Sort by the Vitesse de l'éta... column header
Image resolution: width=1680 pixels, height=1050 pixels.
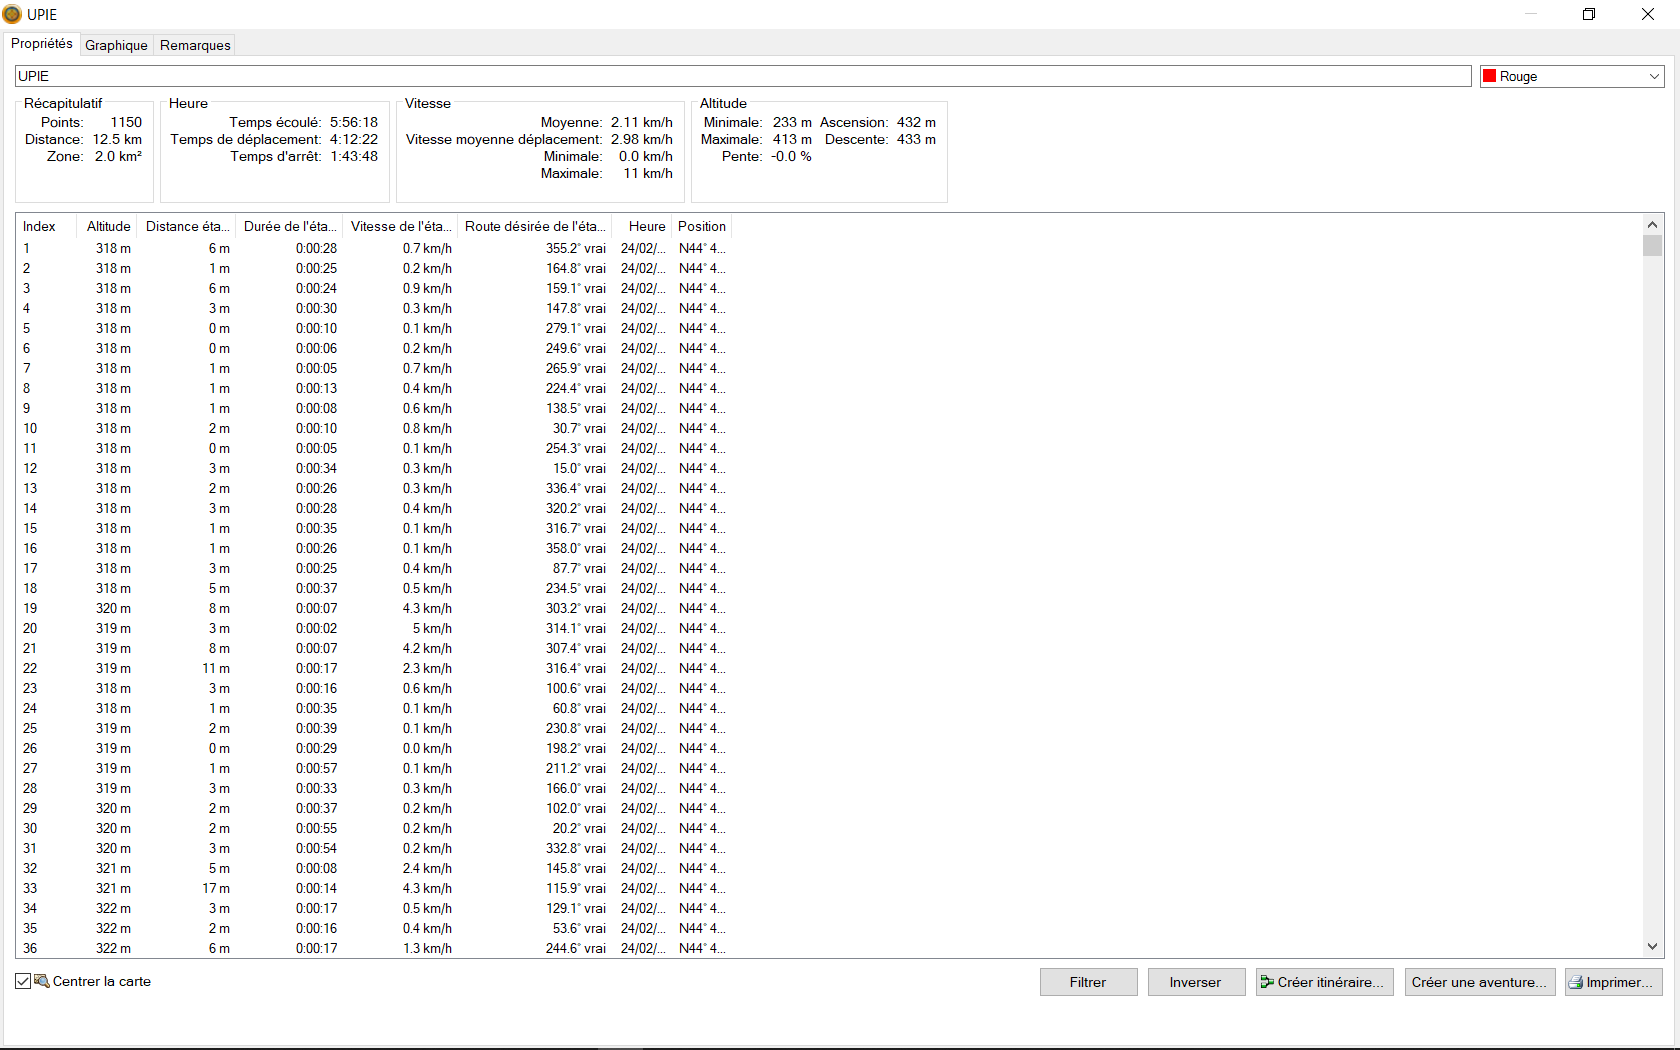pyautogui.click(x=400, y=226)
